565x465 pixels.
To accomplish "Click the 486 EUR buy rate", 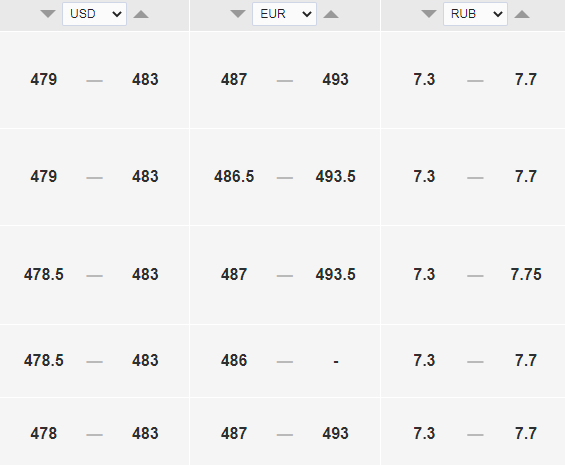I will [234, 360].
